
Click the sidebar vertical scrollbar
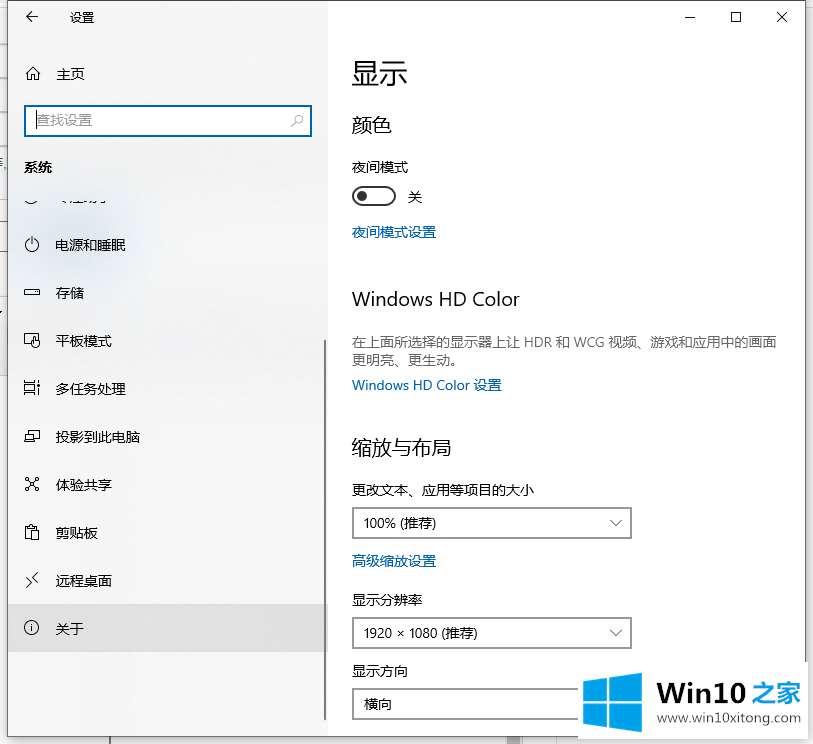point(325,529)
